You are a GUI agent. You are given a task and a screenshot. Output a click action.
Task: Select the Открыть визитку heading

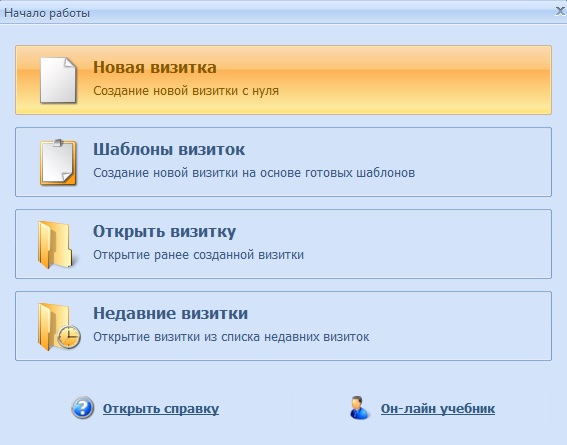tap(165, 232)
